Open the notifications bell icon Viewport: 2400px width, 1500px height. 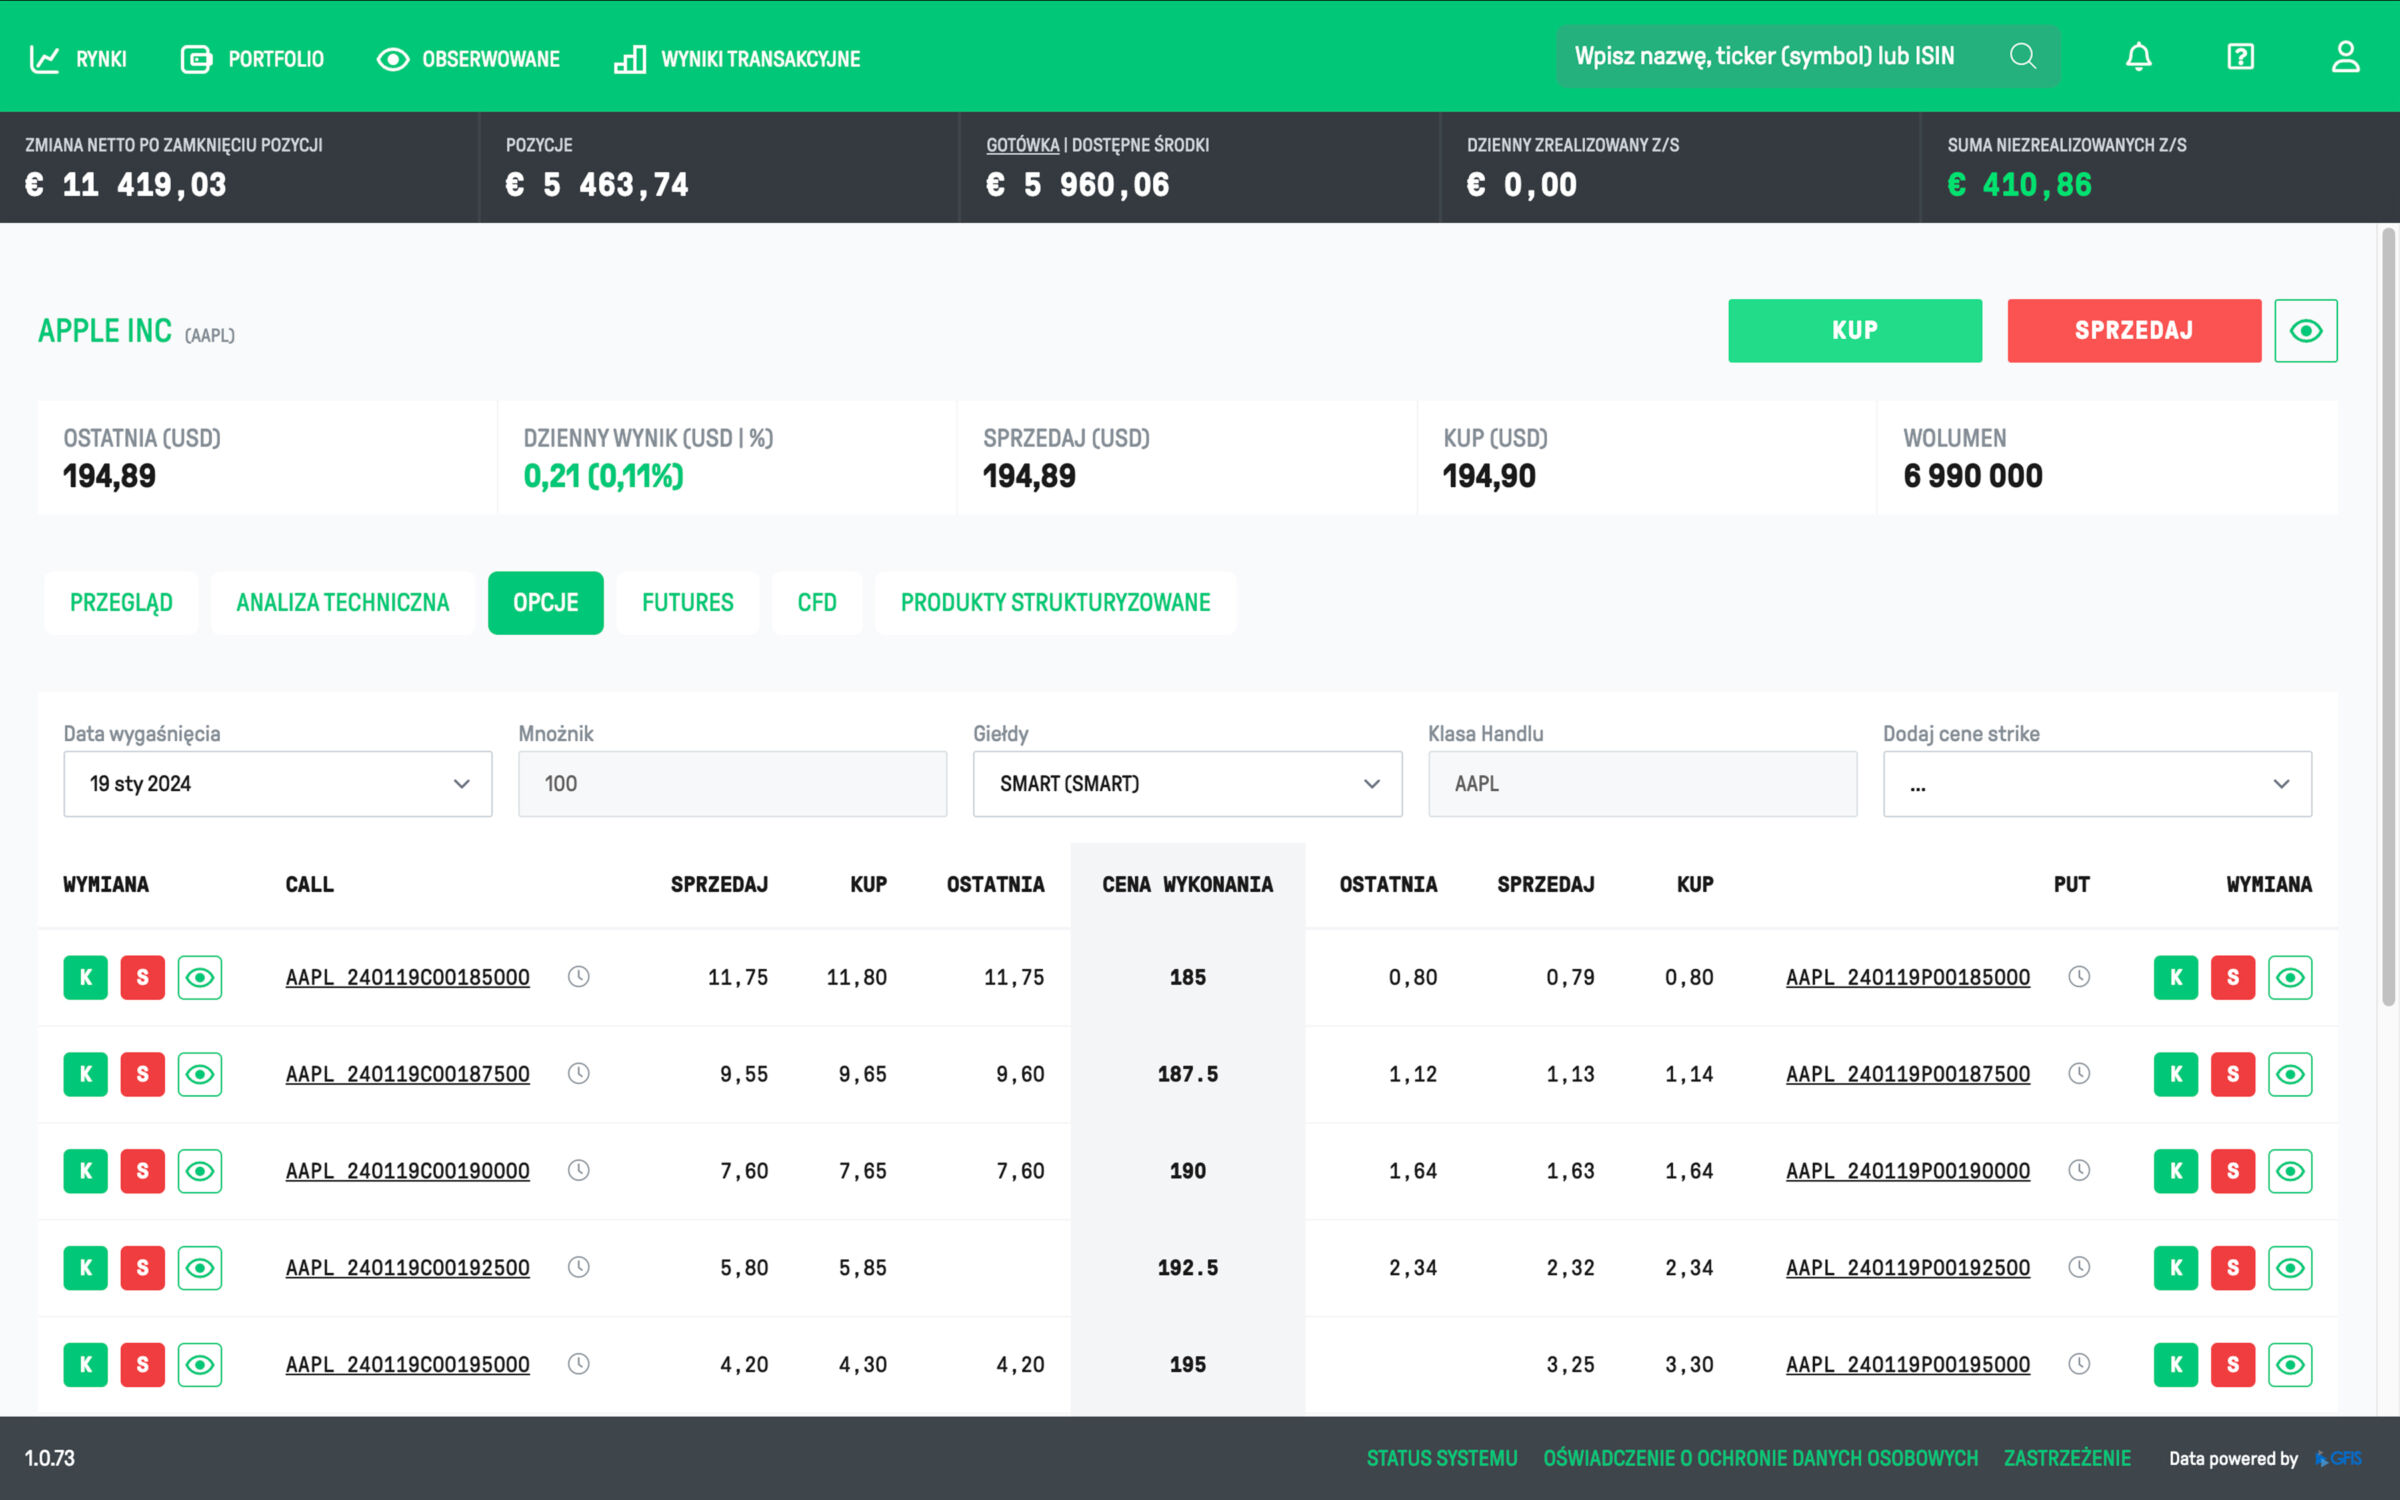click(x=2138, y=57)
